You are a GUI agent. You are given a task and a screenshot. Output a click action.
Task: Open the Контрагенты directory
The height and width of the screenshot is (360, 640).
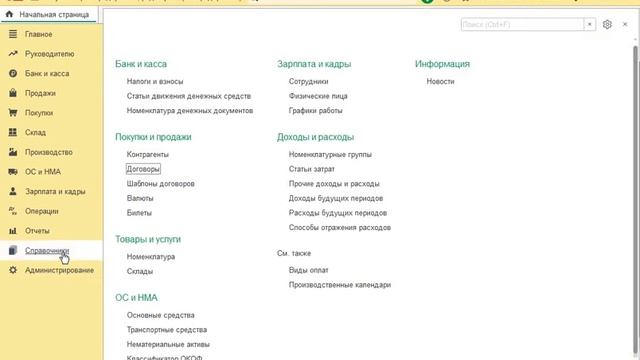(x=148, y=154)
